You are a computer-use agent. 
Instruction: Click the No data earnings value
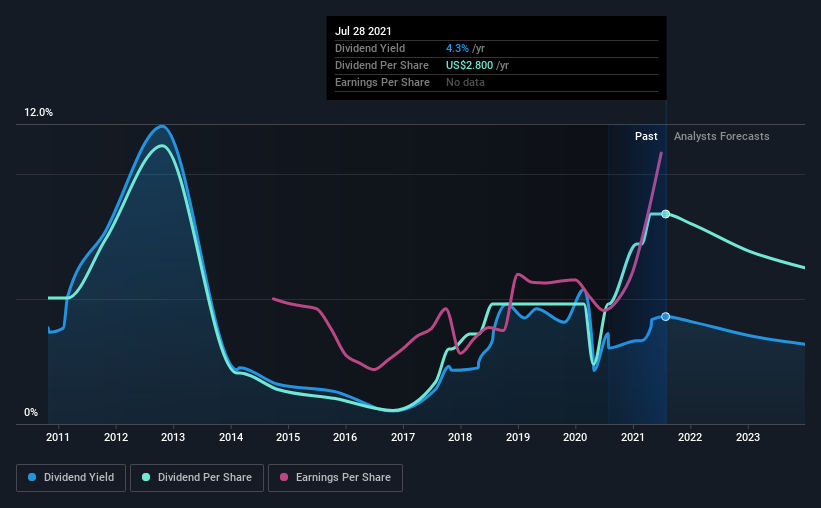point(465,82)
